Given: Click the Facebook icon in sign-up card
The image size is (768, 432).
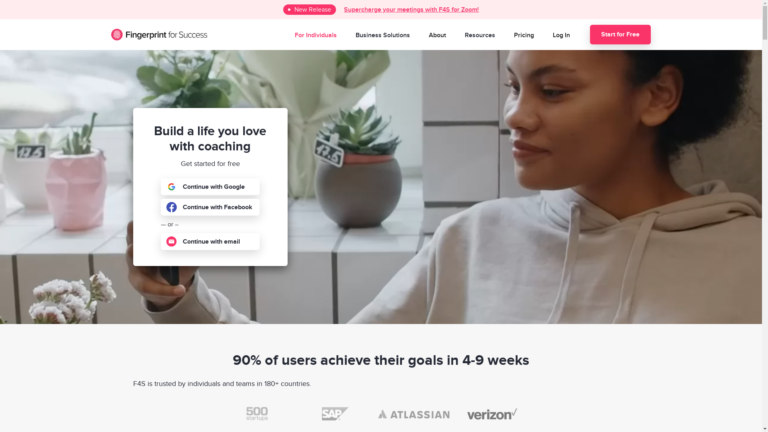Looking at the screenshot, I should pos(171,207).
